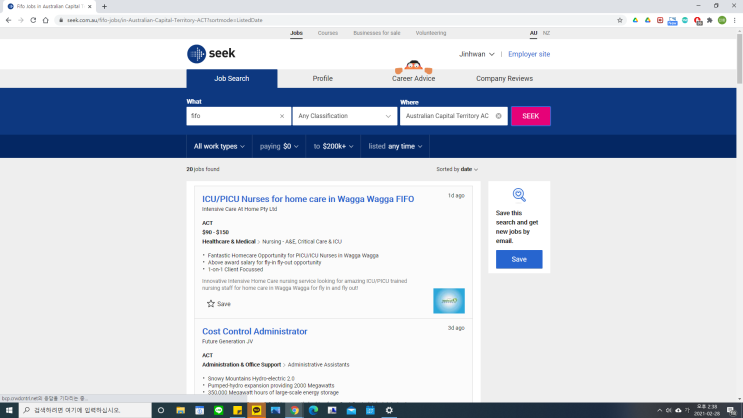Open ICU/PICU Nurses for home care job title
This screenshot has height=418, width=743.
tap(308, 199)
